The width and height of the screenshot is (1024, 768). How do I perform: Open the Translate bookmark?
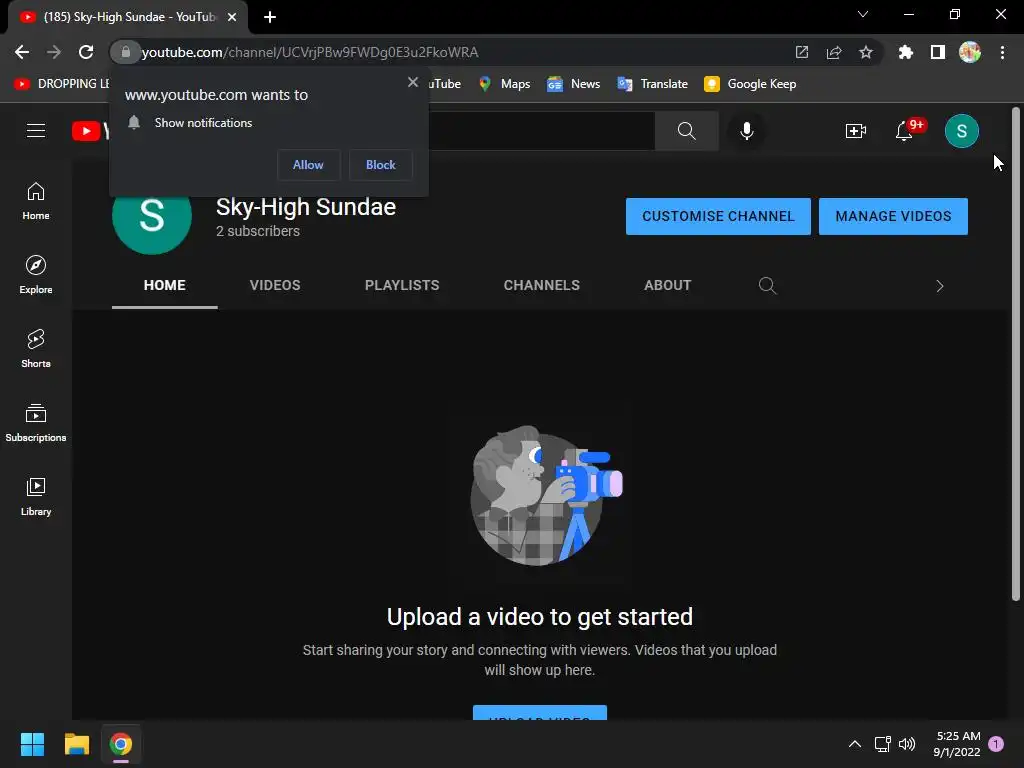652,84
